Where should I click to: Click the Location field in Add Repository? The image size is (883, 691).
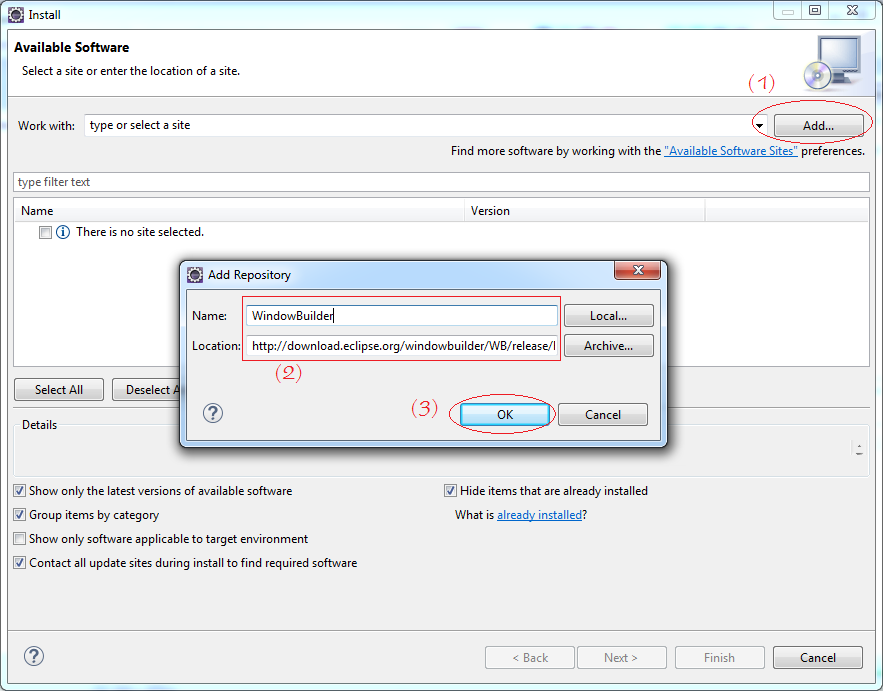click(x=402, y=346)
